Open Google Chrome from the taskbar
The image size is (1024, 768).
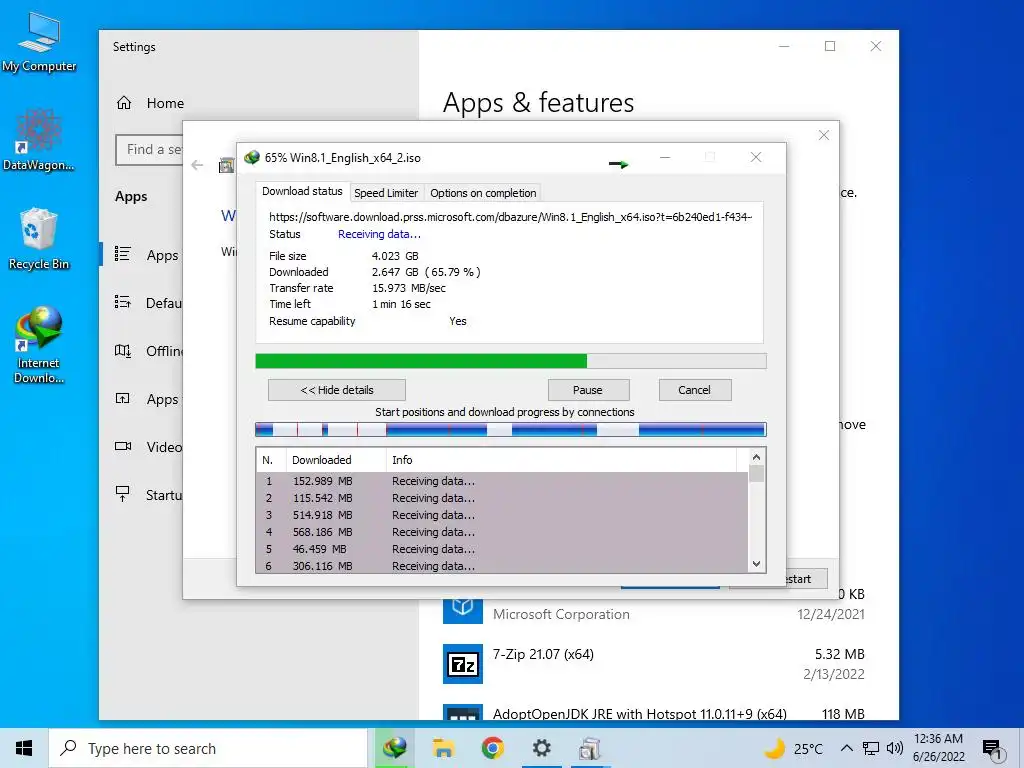pos(492,748)
